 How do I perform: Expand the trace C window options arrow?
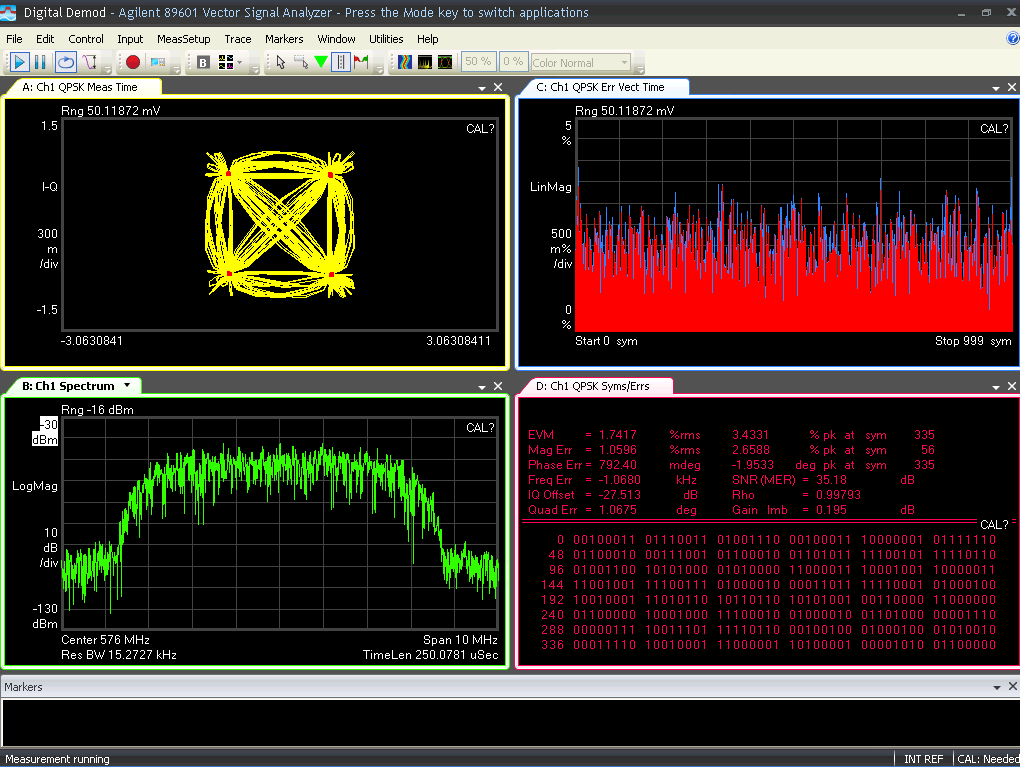(996, 88)
